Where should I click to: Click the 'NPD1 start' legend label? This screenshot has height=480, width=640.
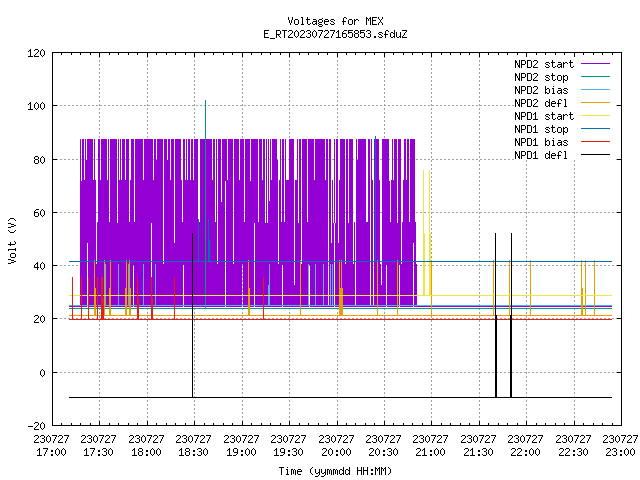544,116
